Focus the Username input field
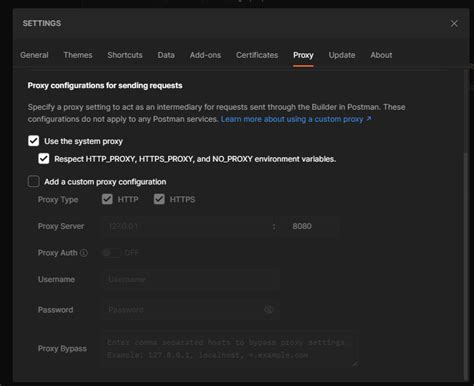The width and height of the screenshot is (474, 386). pyautogui.click(x=187, y=279)
